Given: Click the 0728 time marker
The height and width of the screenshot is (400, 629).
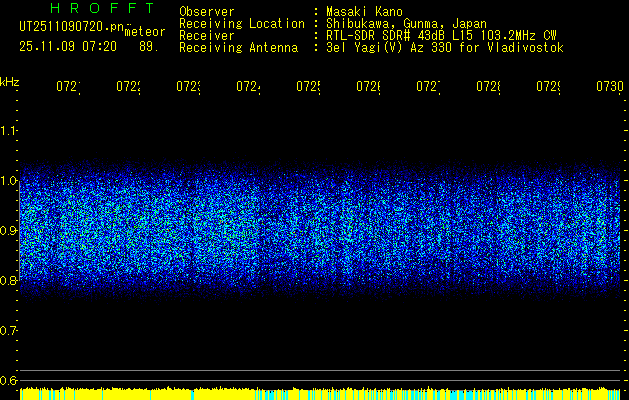Looking at the screenshot, I should pos(488,87).
